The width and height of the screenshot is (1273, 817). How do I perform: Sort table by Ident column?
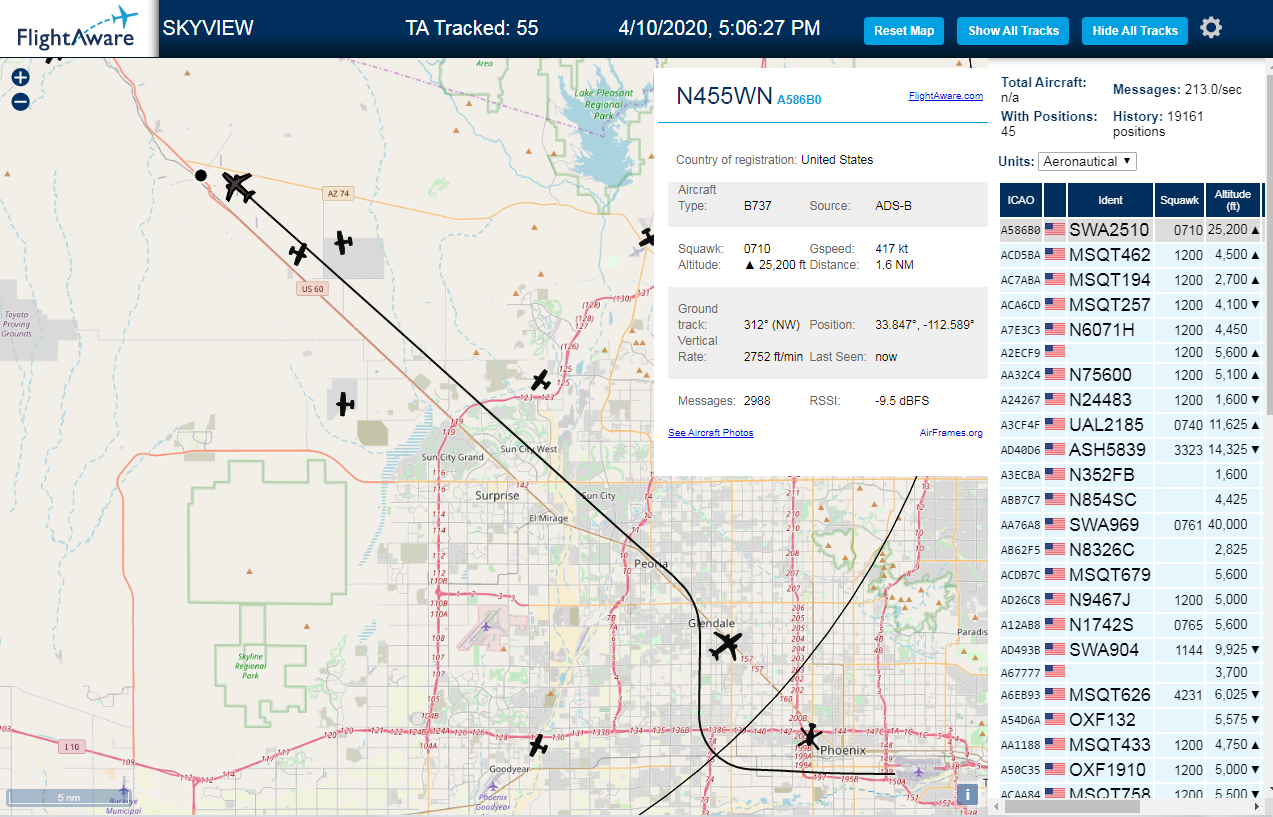click(x=1110, y=200)
